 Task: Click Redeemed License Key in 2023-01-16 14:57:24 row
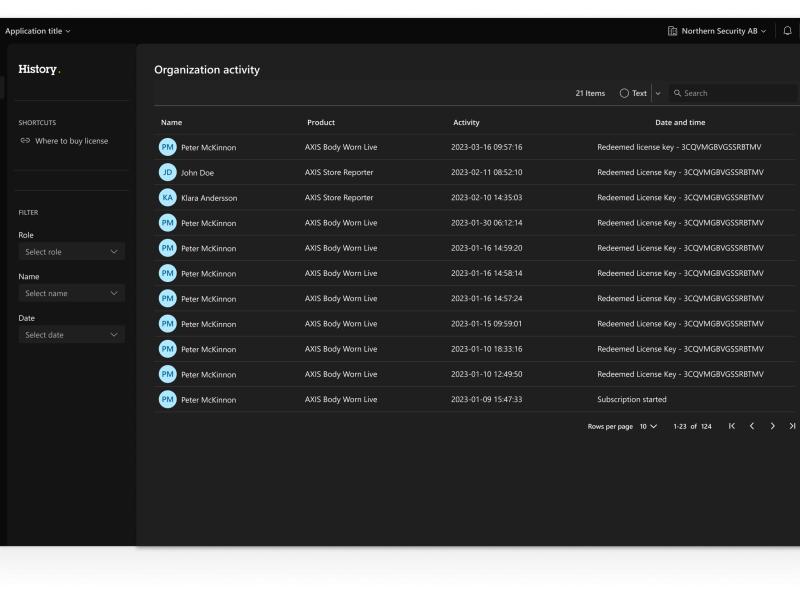tap(681, 298)
